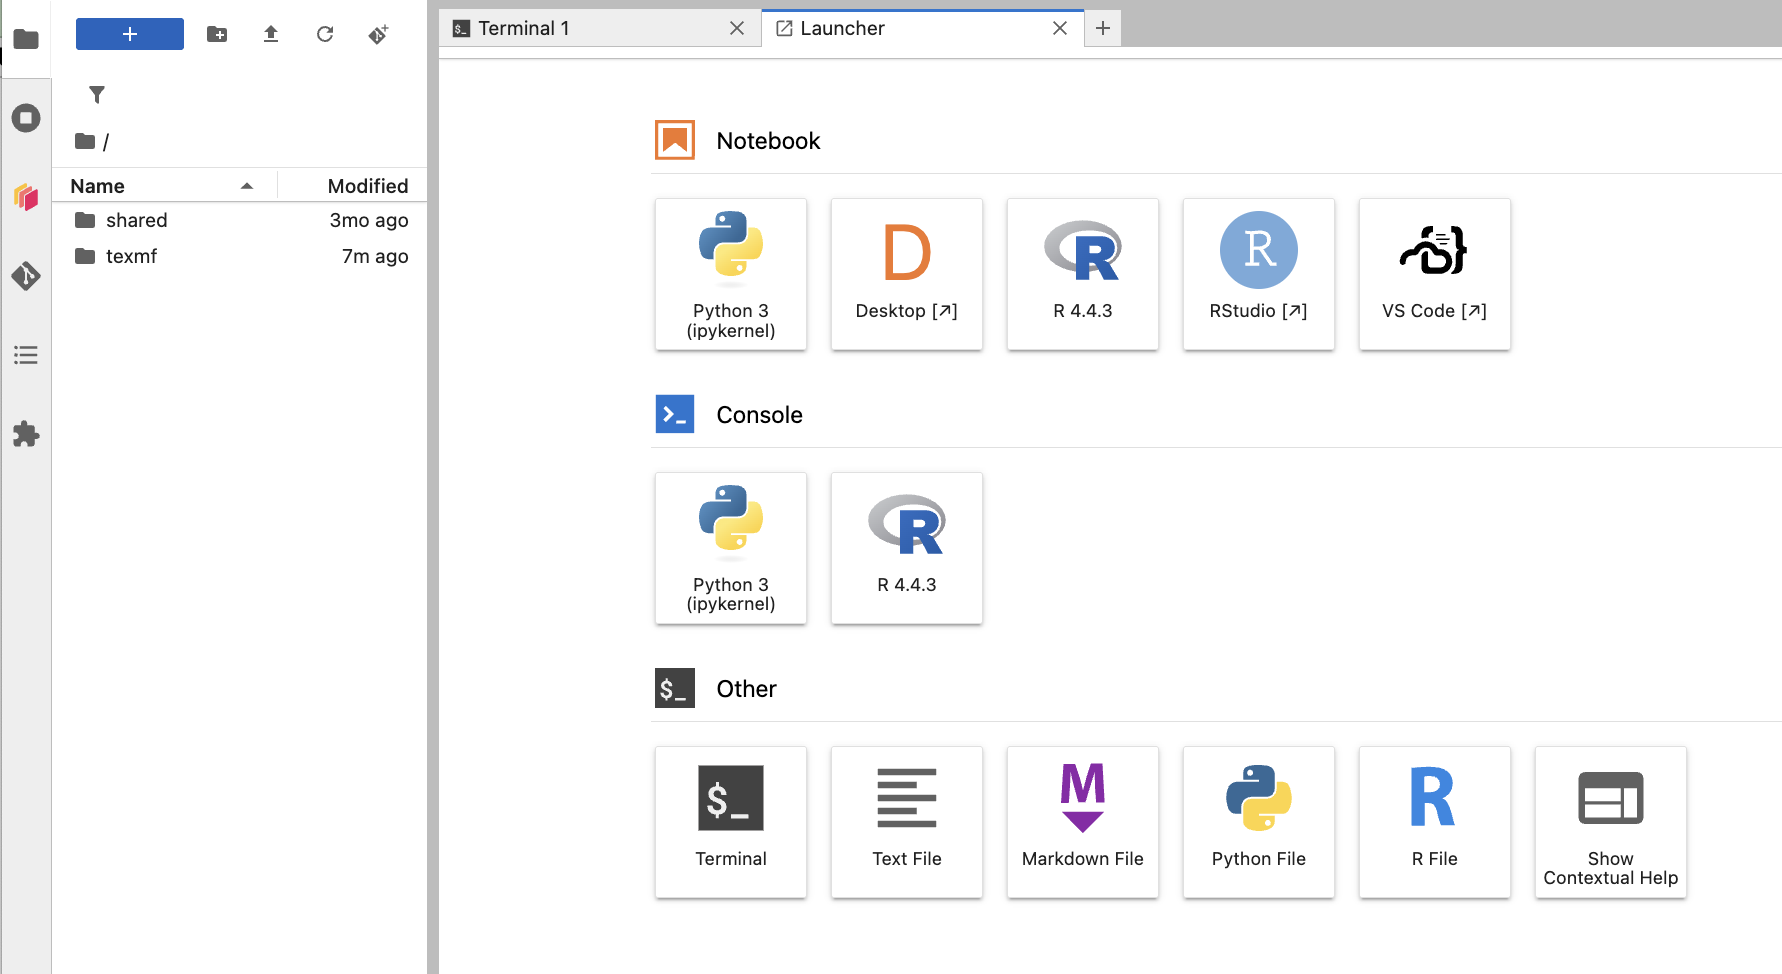Click the '3mo ago' modified time

[x=369, y=220]
